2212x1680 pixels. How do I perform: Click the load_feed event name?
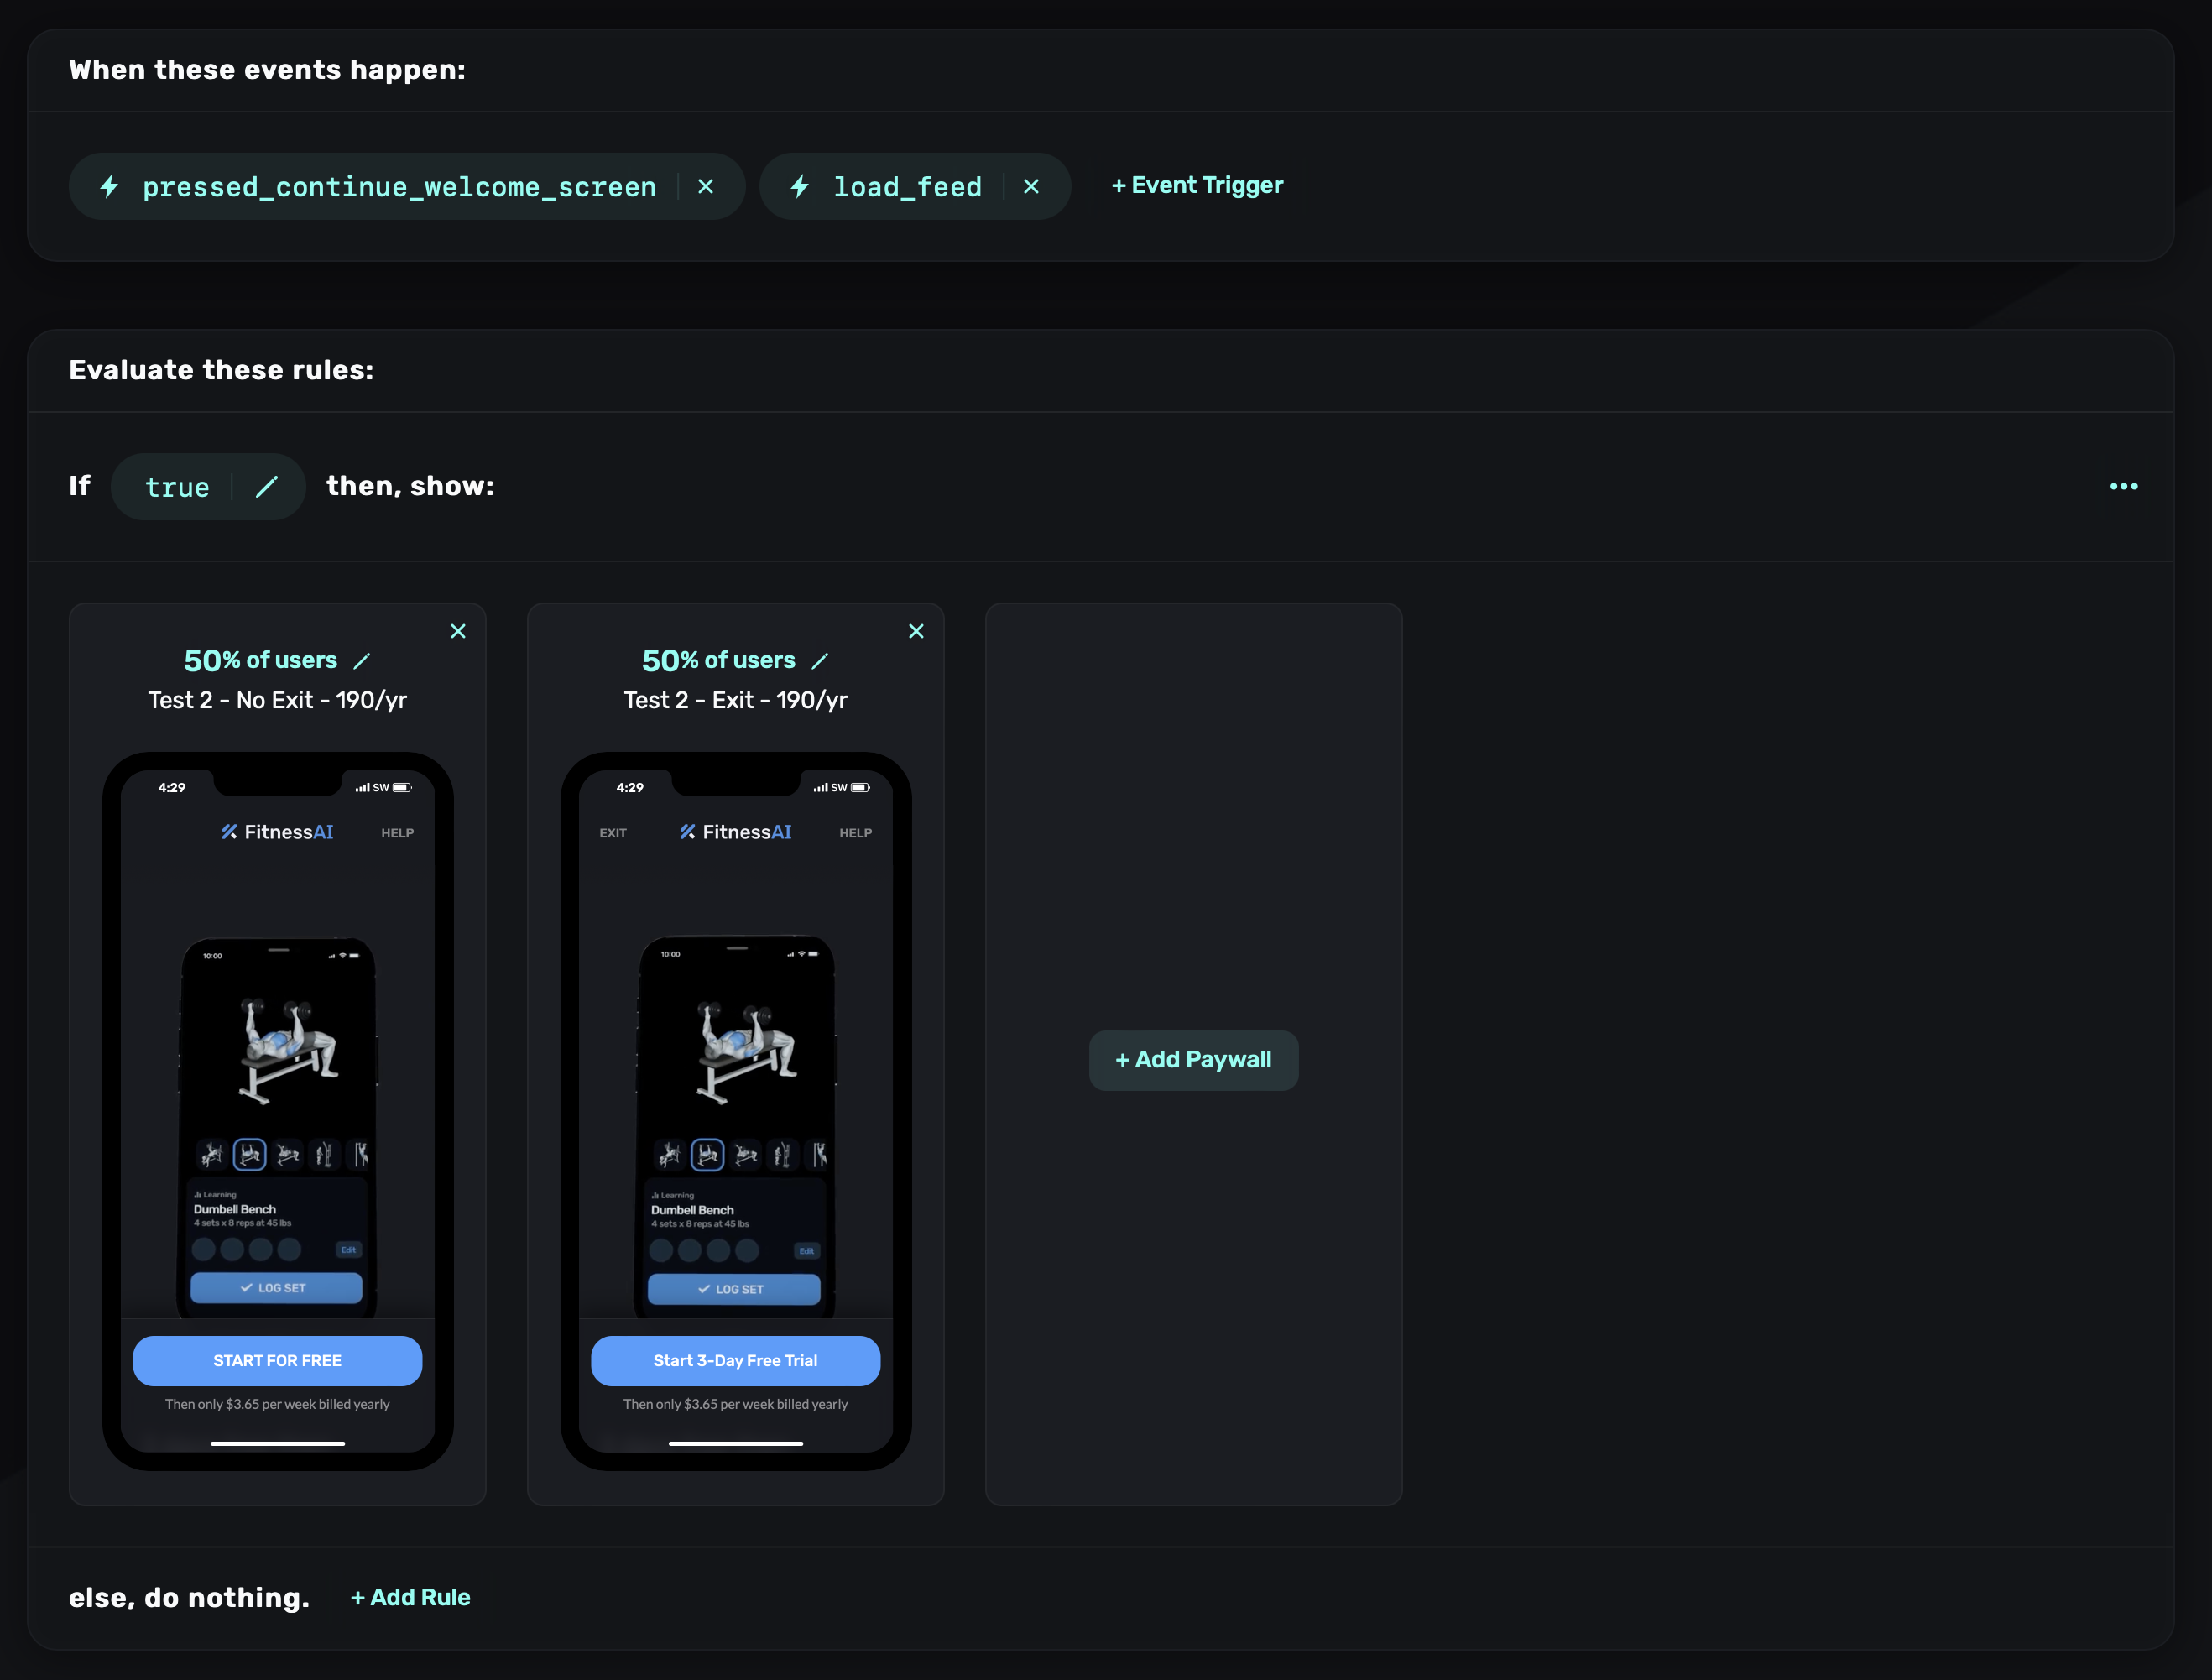[907, 187]
